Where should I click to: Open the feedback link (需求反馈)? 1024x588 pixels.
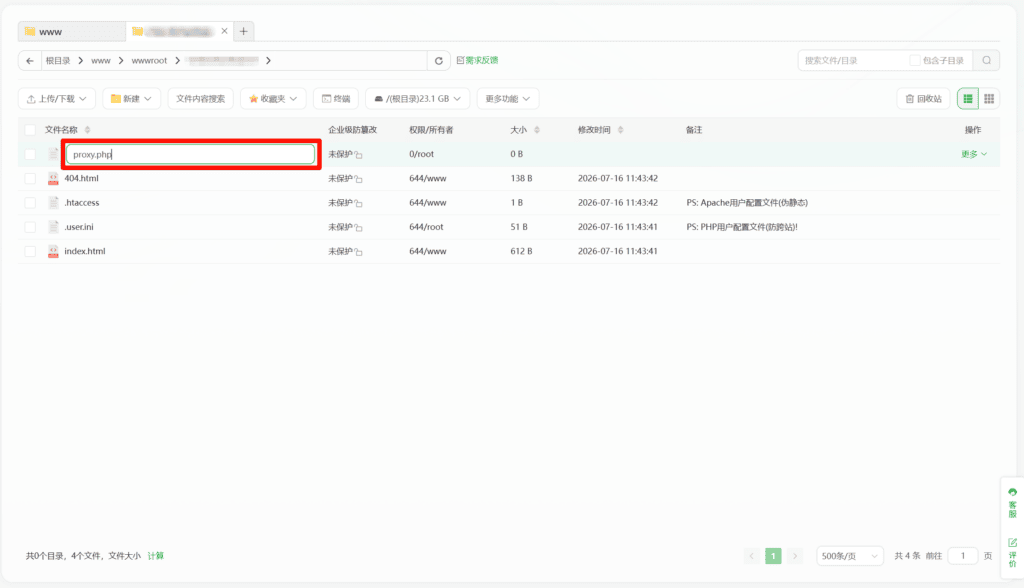pyautogui.click(x=477, y=60)
